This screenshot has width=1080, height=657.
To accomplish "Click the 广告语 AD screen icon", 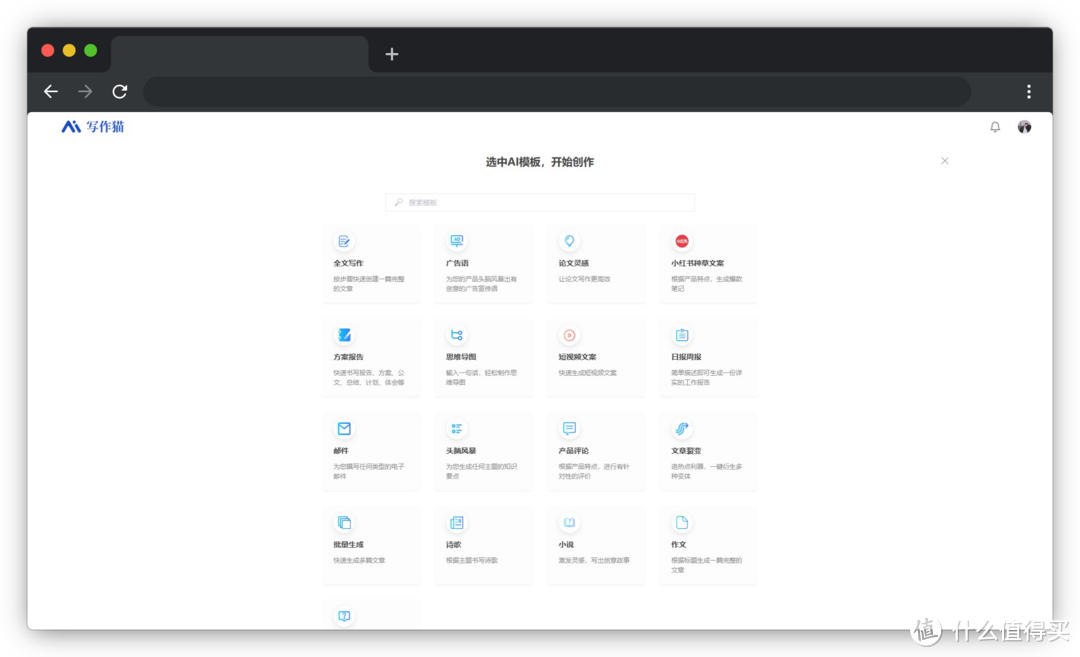I will (x=457, y=241).
